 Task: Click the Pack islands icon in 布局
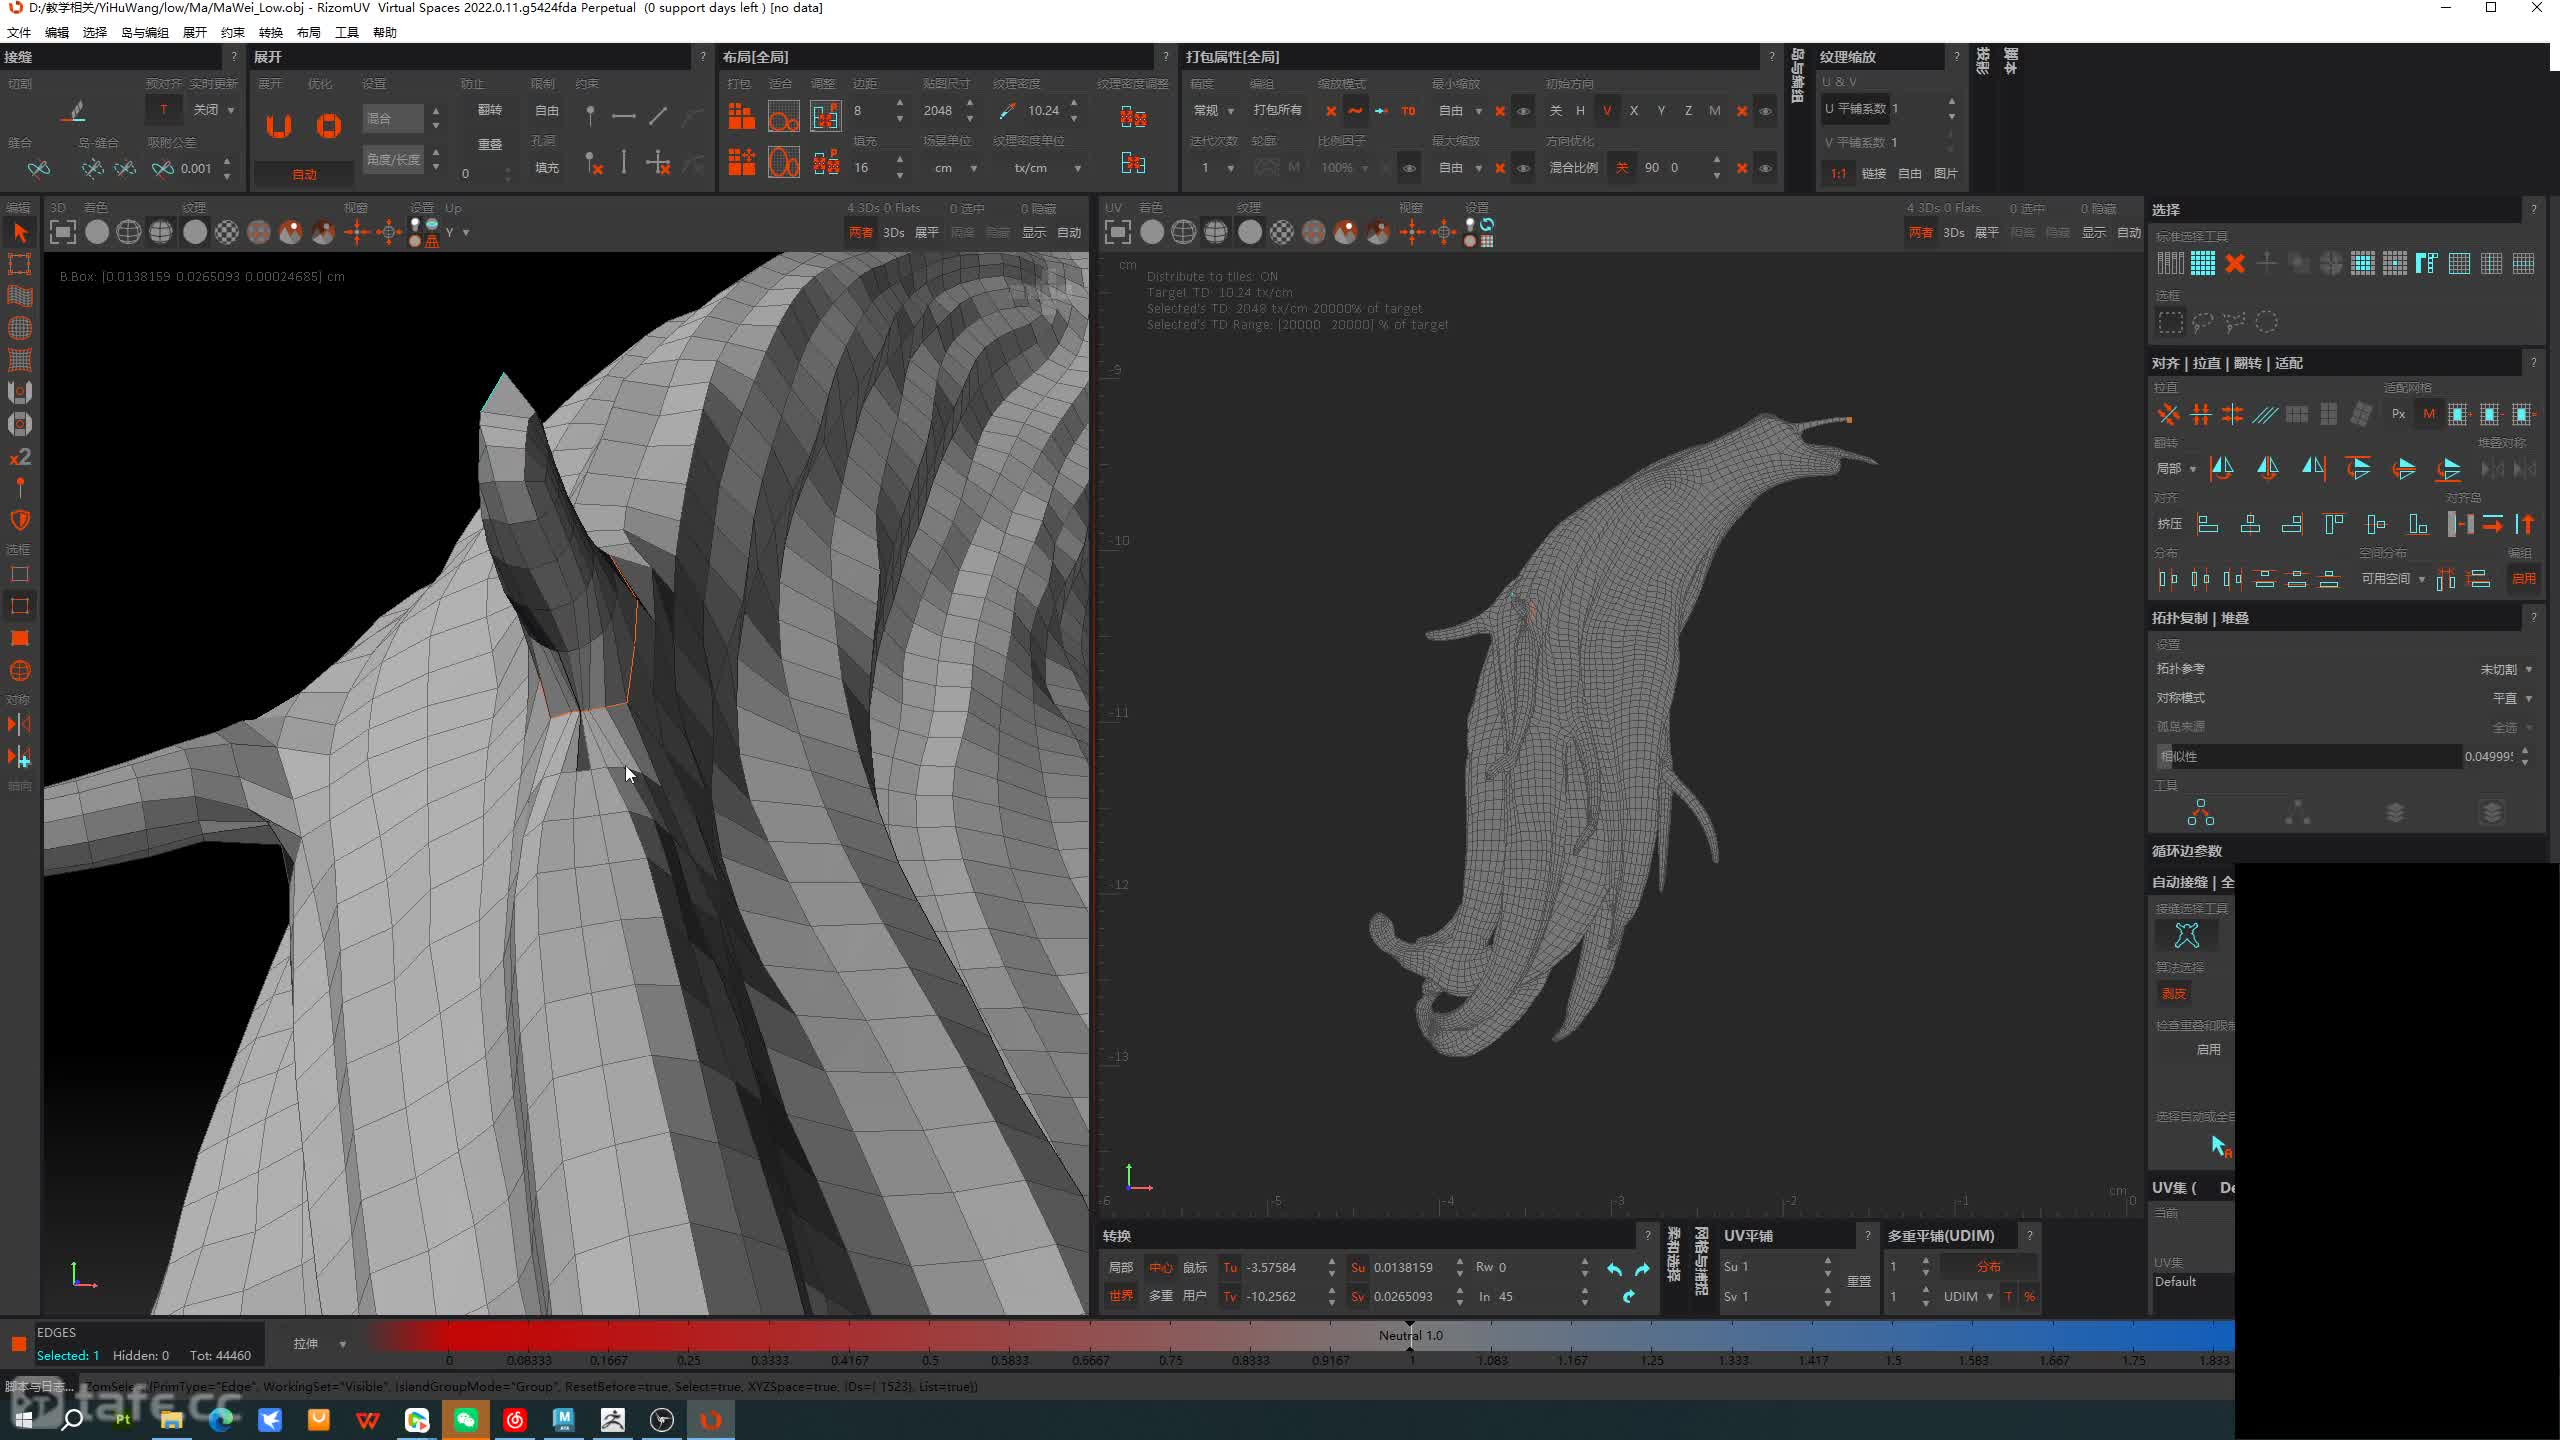pyautogui.click(x=741, y=117)
